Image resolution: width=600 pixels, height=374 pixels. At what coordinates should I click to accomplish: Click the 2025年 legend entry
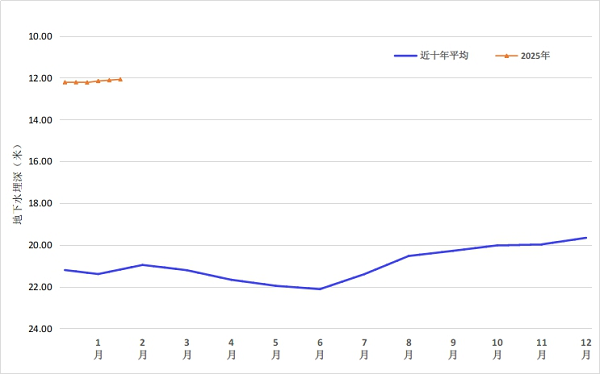[x=523, y=56]
